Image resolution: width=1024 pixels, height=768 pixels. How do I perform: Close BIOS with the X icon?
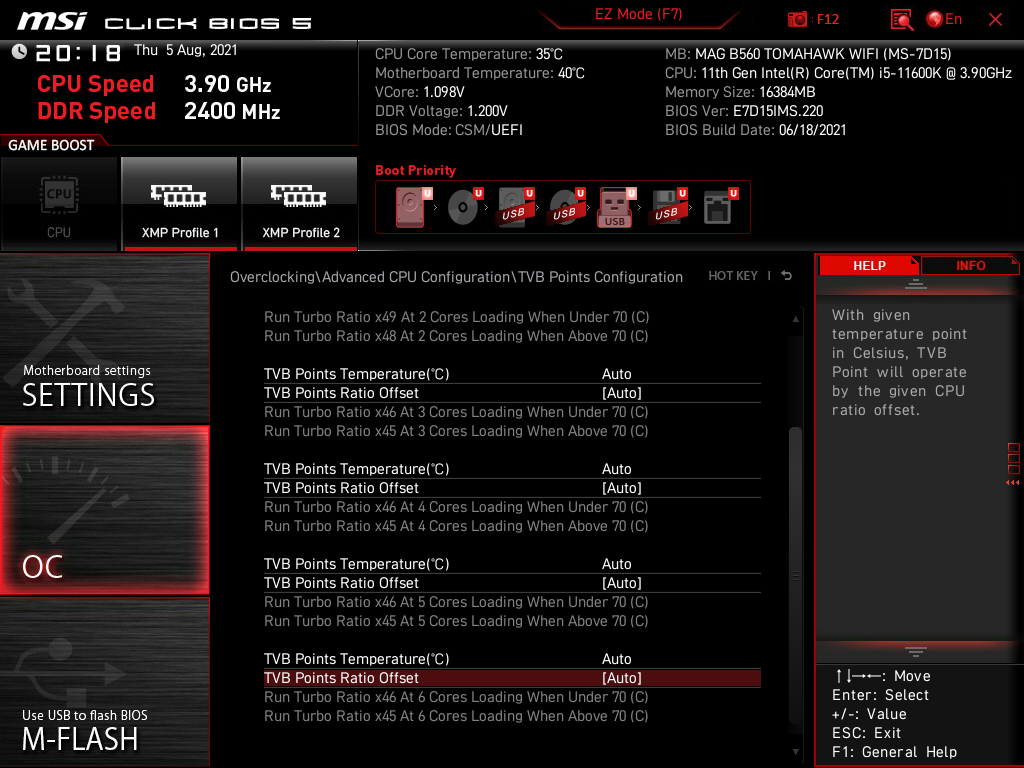pos(995,20)
